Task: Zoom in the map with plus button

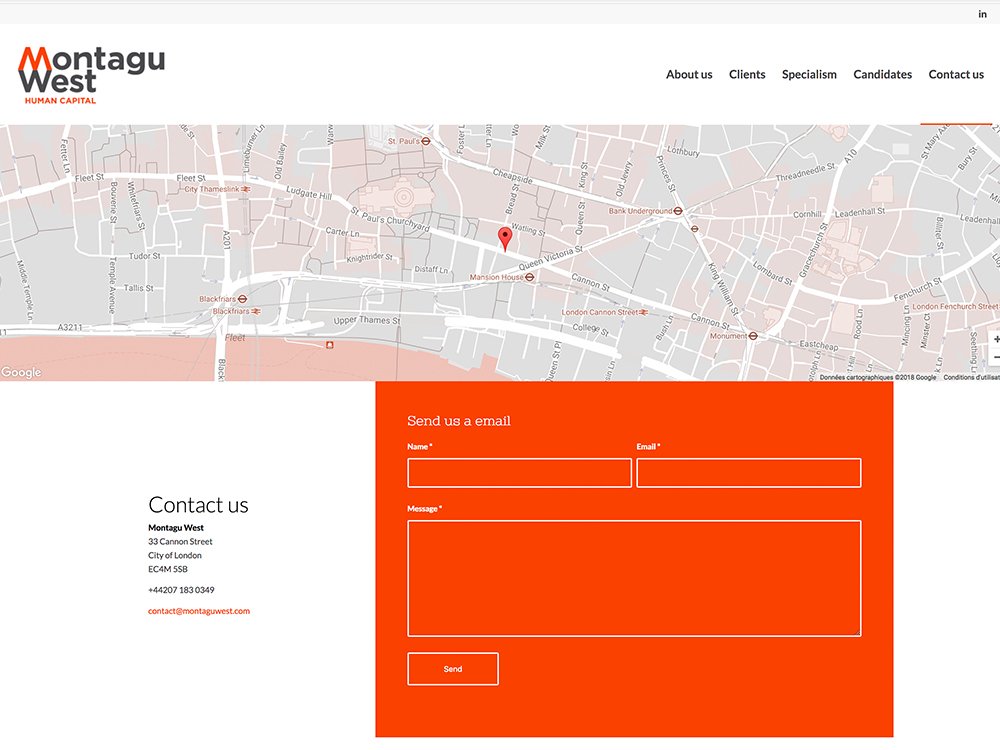Action: (x=996, y=339)
